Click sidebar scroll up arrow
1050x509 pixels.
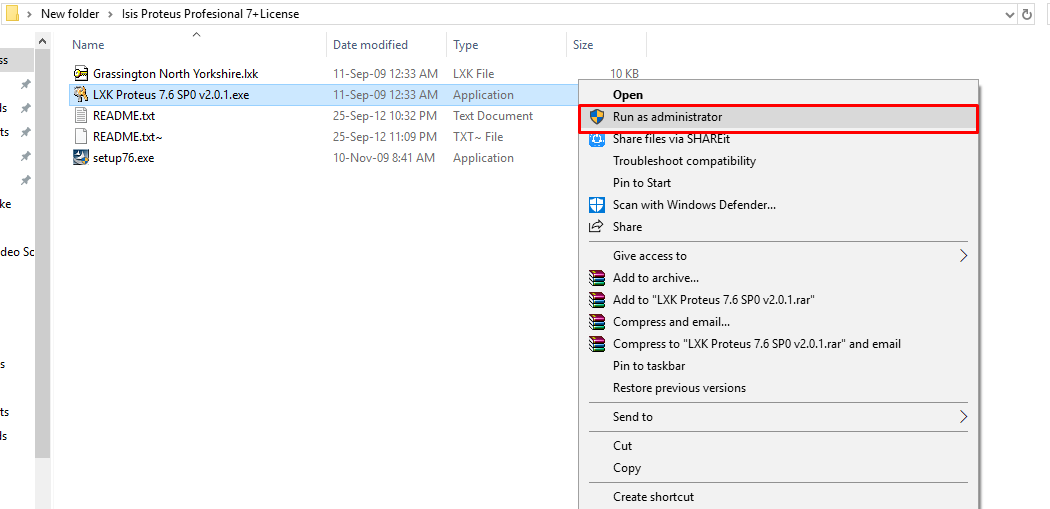[42, 42]
